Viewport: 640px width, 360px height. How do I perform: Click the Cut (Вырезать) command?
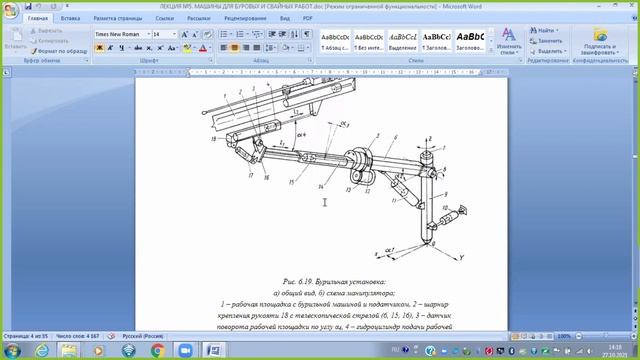click(47, 31)
